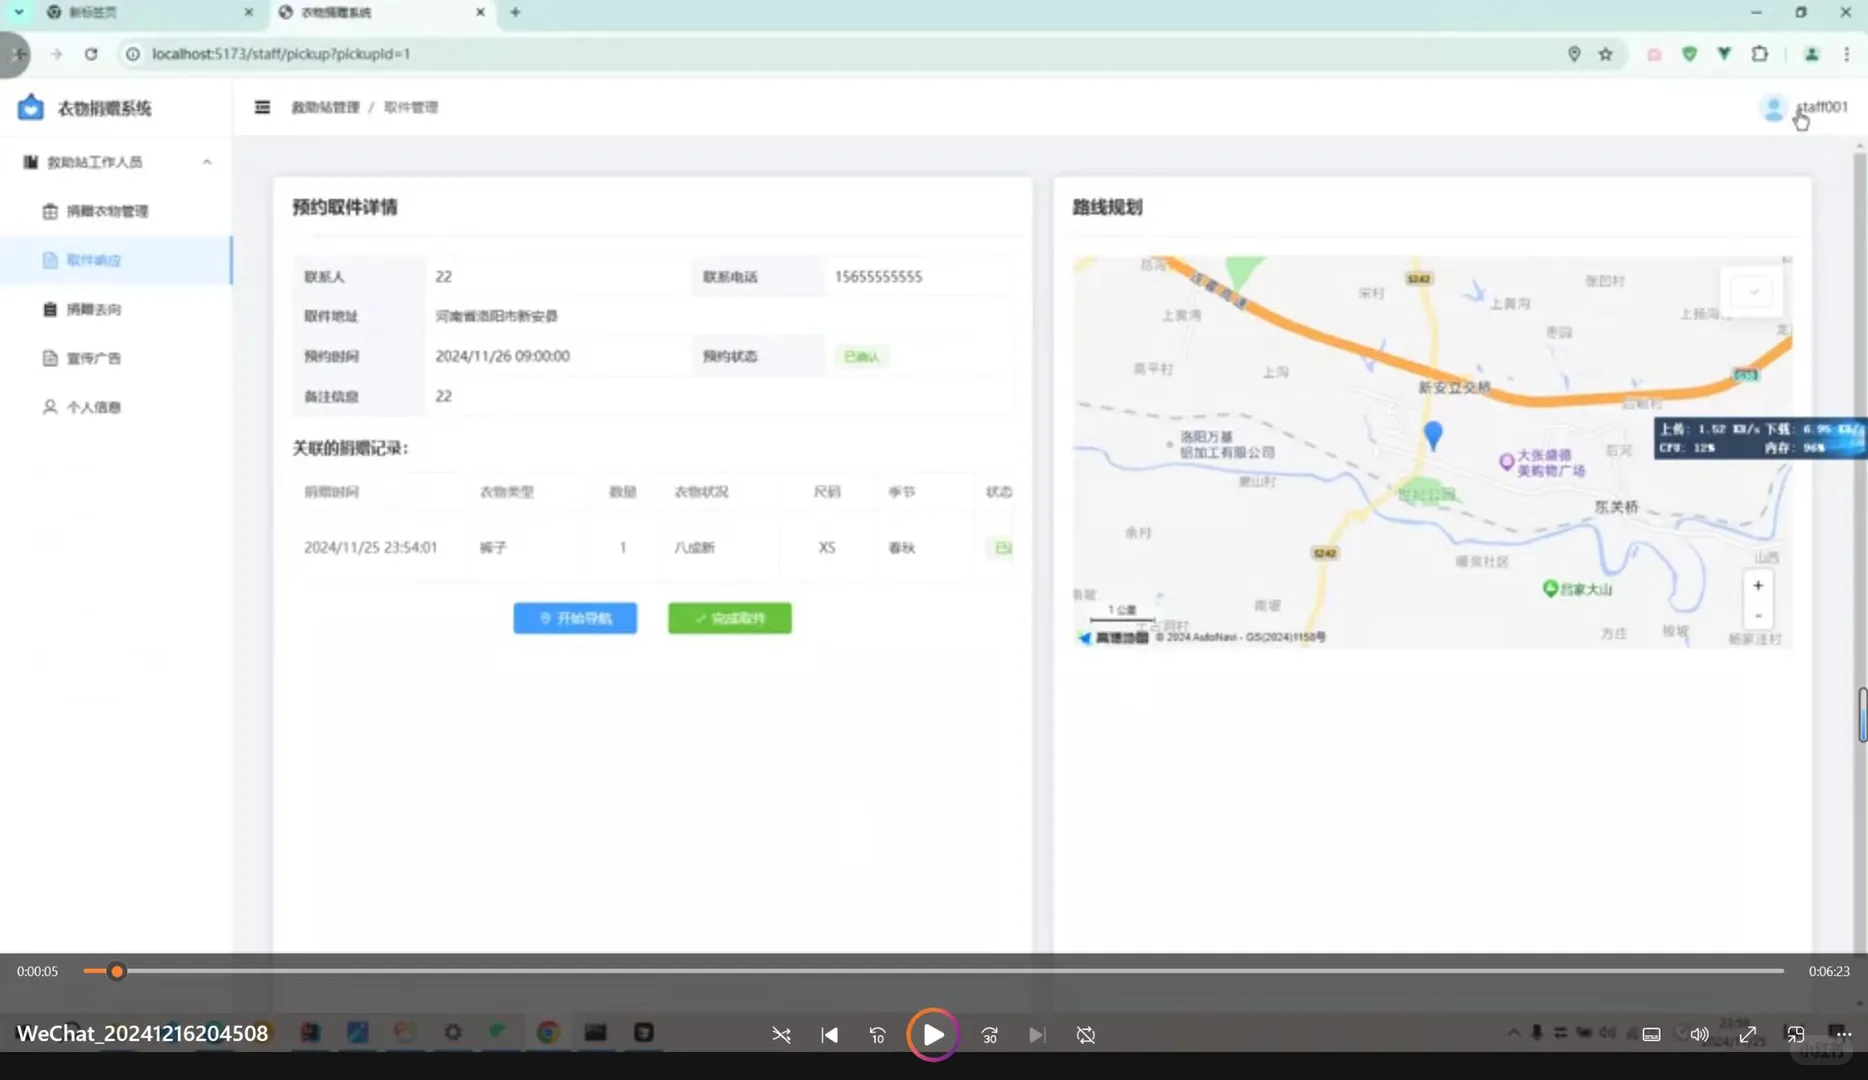The width and height of the screenshot is (1868, 1080).
Task: Open Chrome's three-dot settings menu
Action: 1847,54
